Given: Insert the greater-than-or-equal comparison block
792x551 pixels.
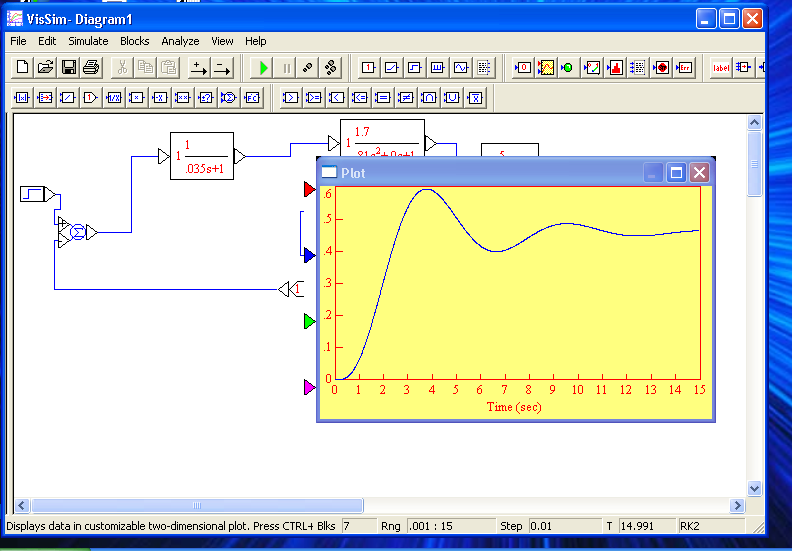Looking at the screenshot, I should [314, 98].
